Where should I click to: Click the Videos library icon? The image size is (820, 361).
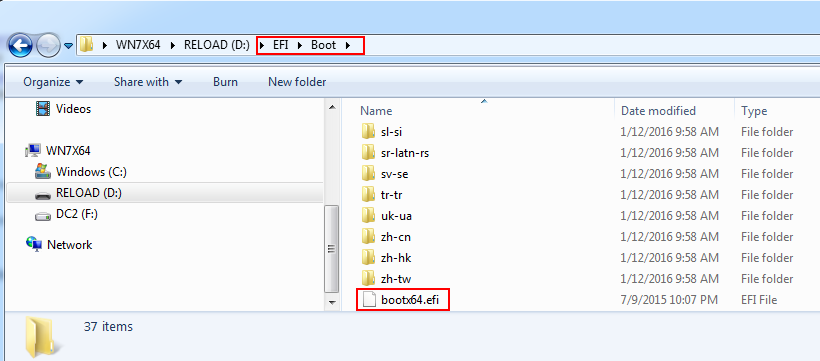pos(43,109)
